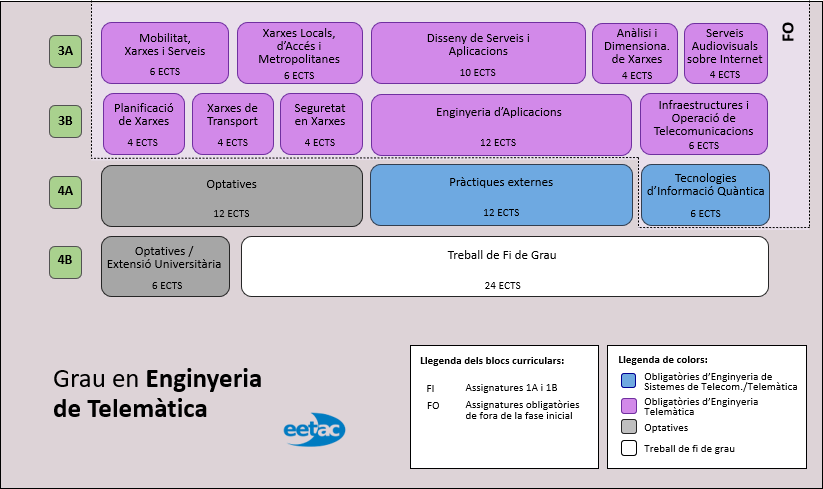Select Disseny de Serveis i Aplicacions block

(x=477, y=53)
